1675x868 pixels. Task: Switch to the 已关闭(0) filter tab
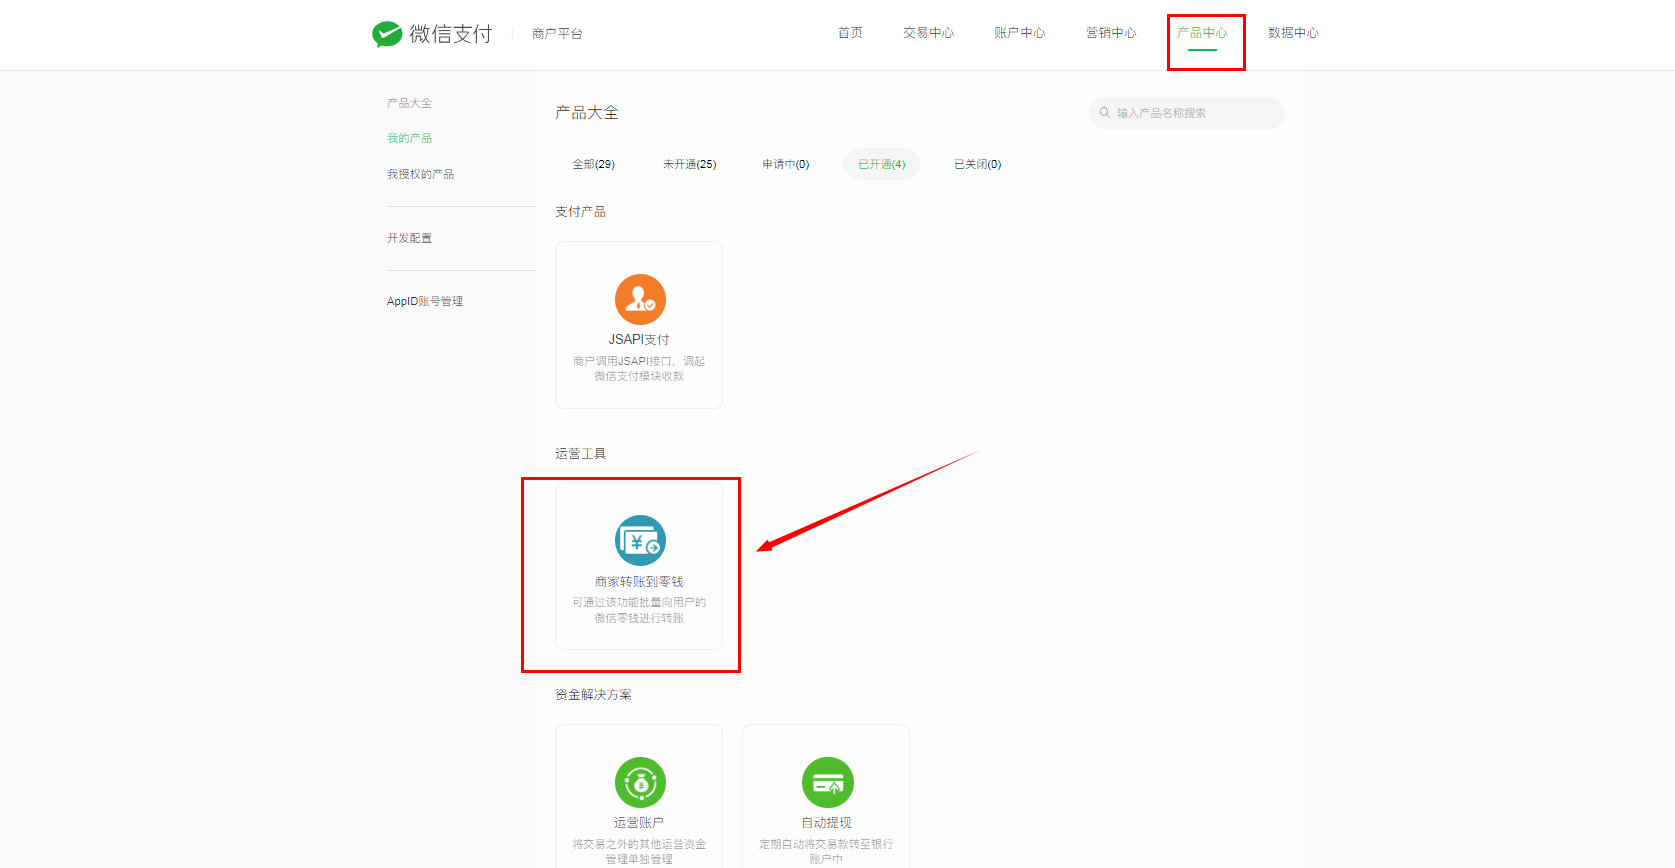(x=977, y=164)
